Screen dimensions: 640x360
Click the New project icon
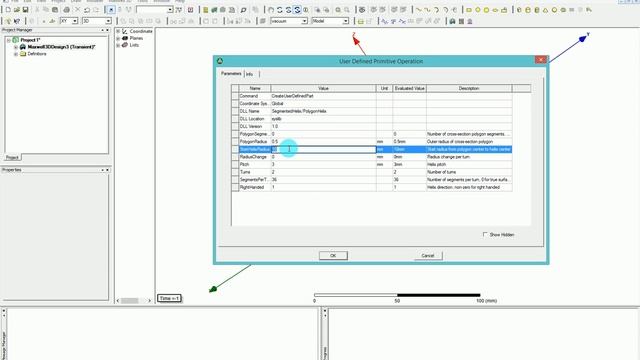click(x=8, y=9)
